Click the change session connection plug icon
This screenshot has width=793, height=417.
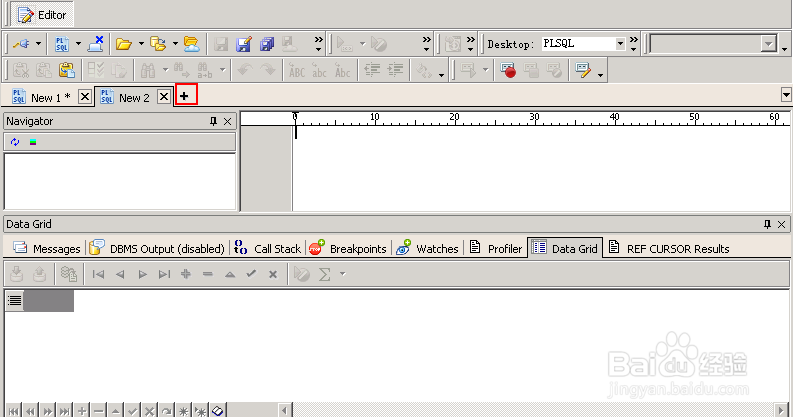21,44
